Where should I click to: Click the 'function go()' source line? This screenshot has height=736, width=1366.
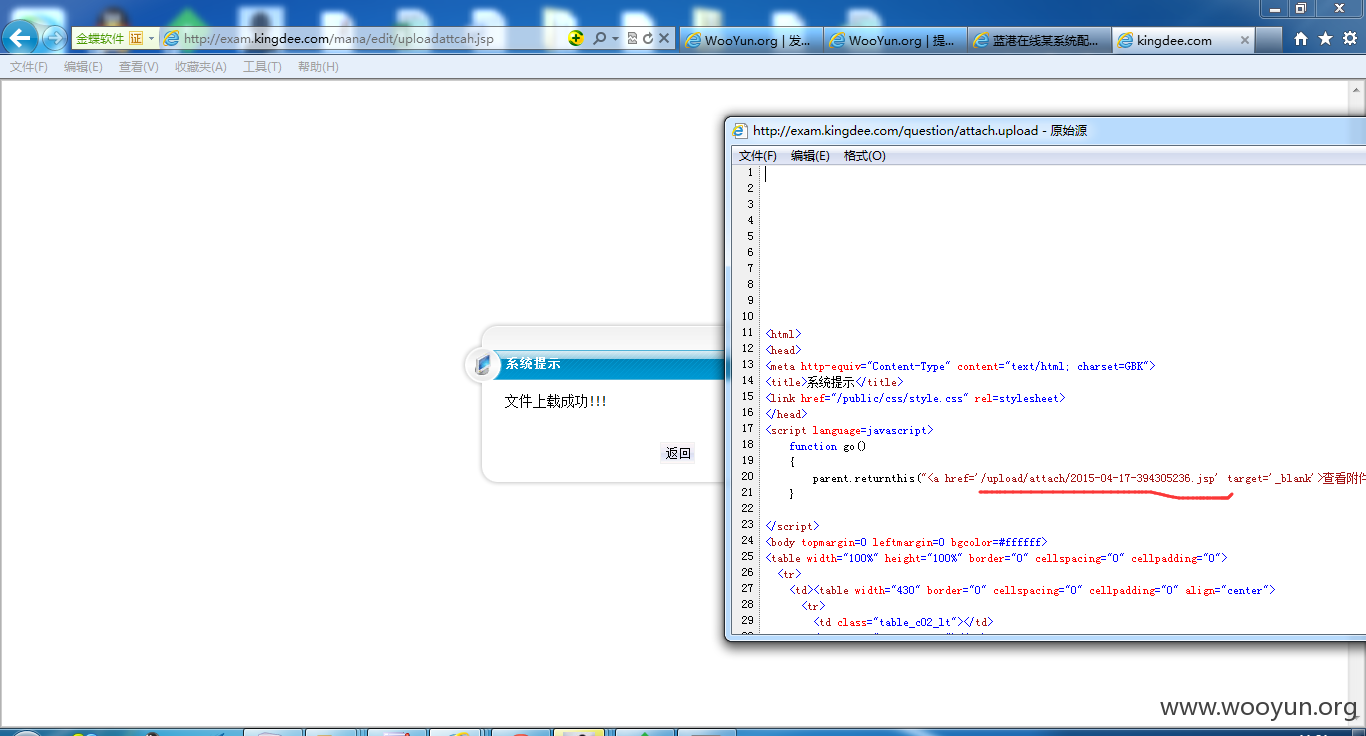(x=828, y=446)
